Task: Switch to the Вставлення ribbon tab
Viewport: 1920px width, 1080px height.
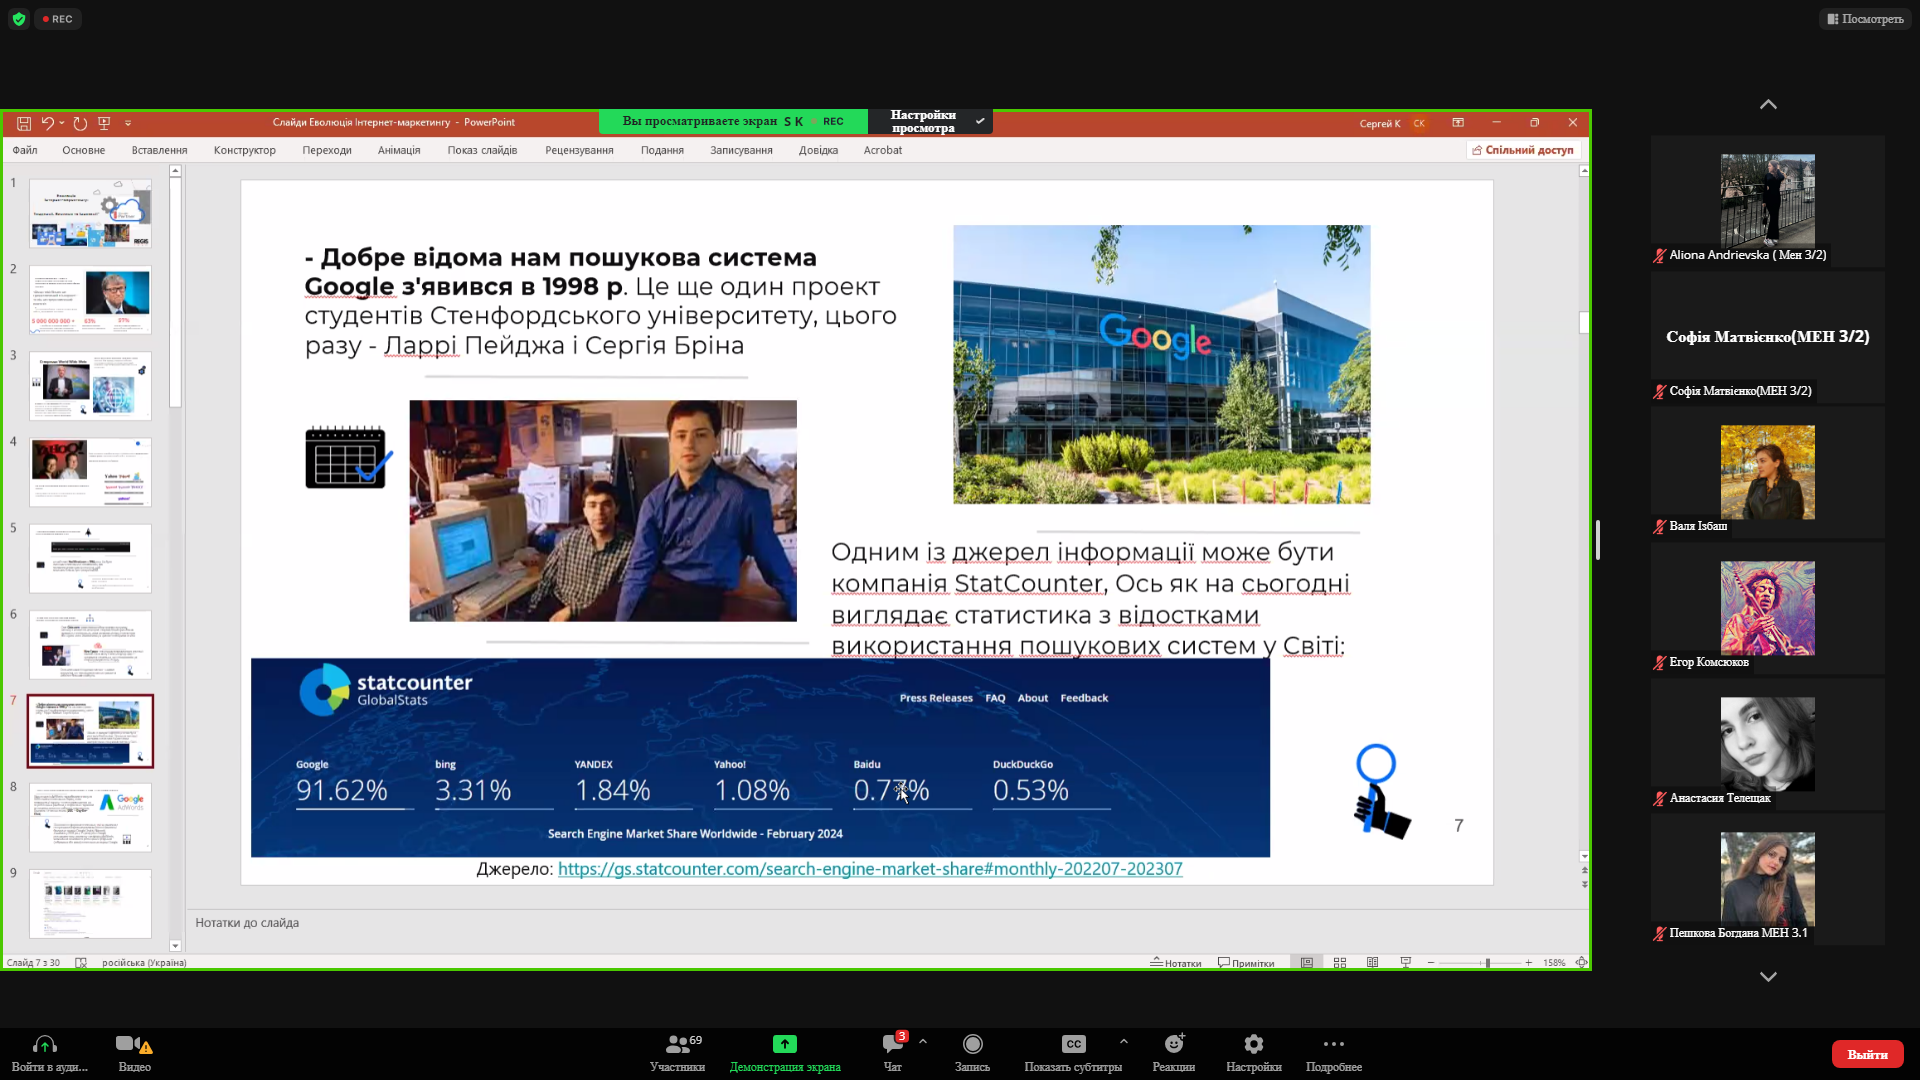Action: 159,150
